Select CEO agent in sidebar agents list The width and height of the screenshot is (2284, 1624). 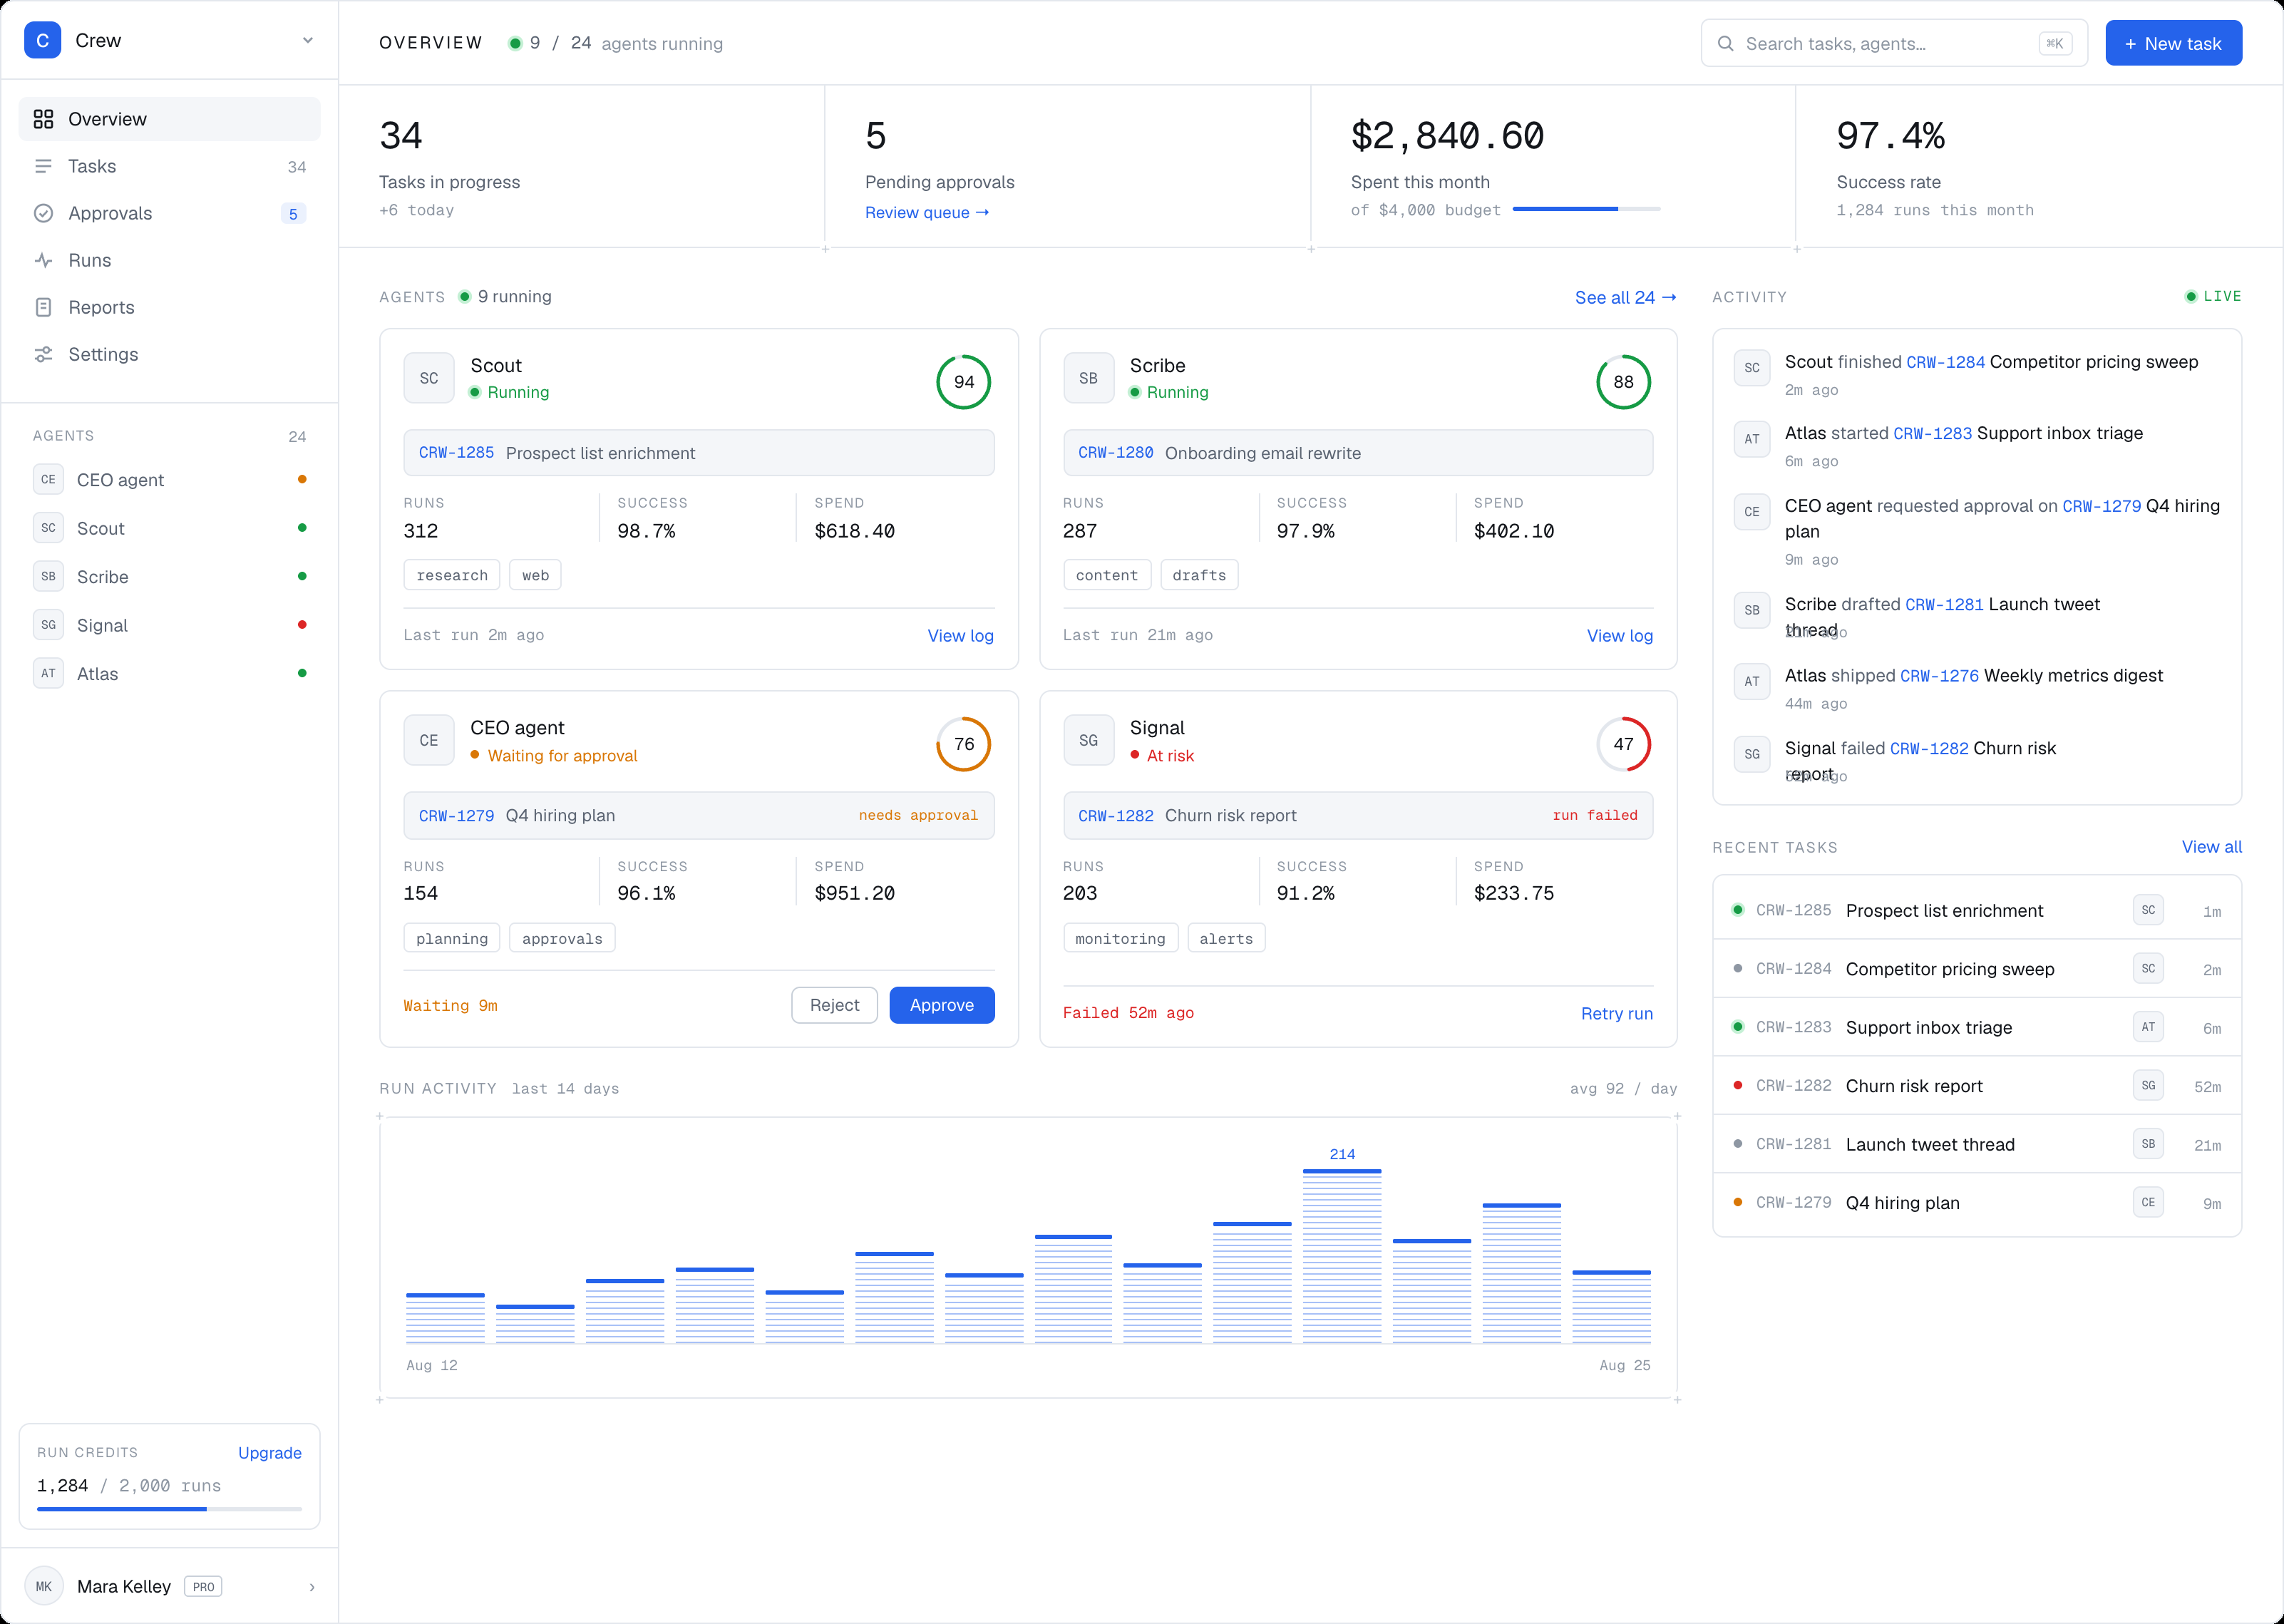(x=170, y=479)
